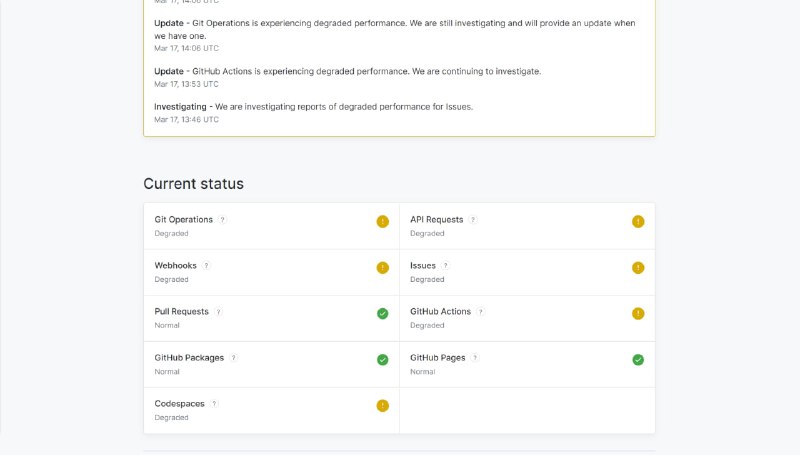Select the GitHub Pages component name
Image resolution: width=800 pixels, height=455 pixels.
[438, 358]
